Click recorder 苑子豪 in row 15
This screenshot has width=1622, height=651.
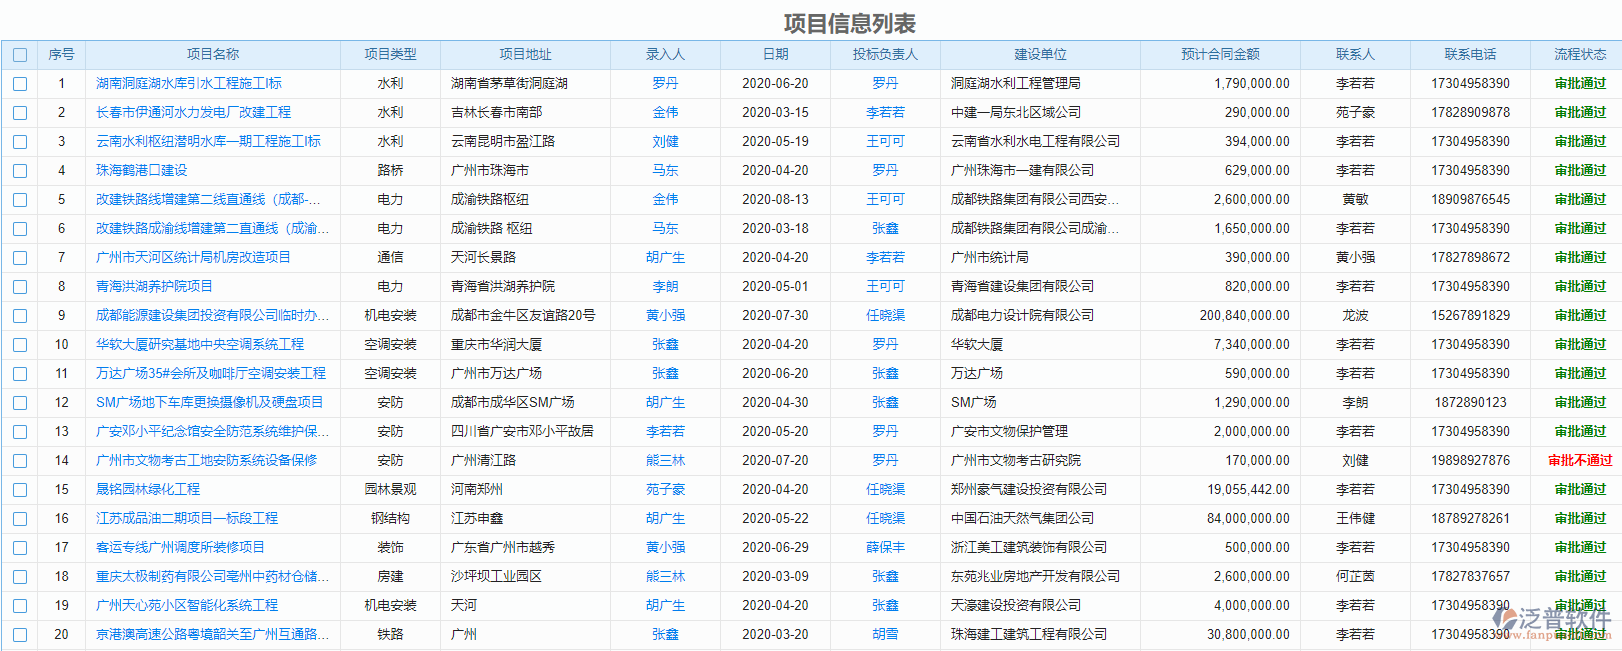[665, 490]
